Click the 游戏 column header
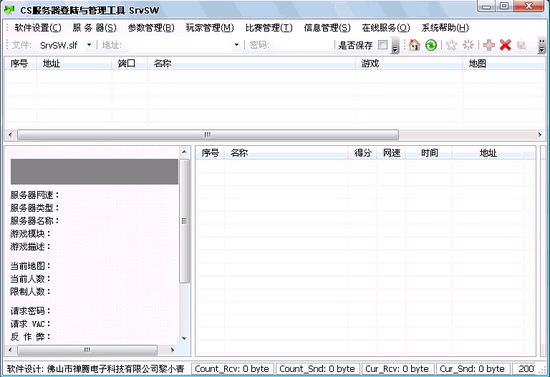 (409, 63)
